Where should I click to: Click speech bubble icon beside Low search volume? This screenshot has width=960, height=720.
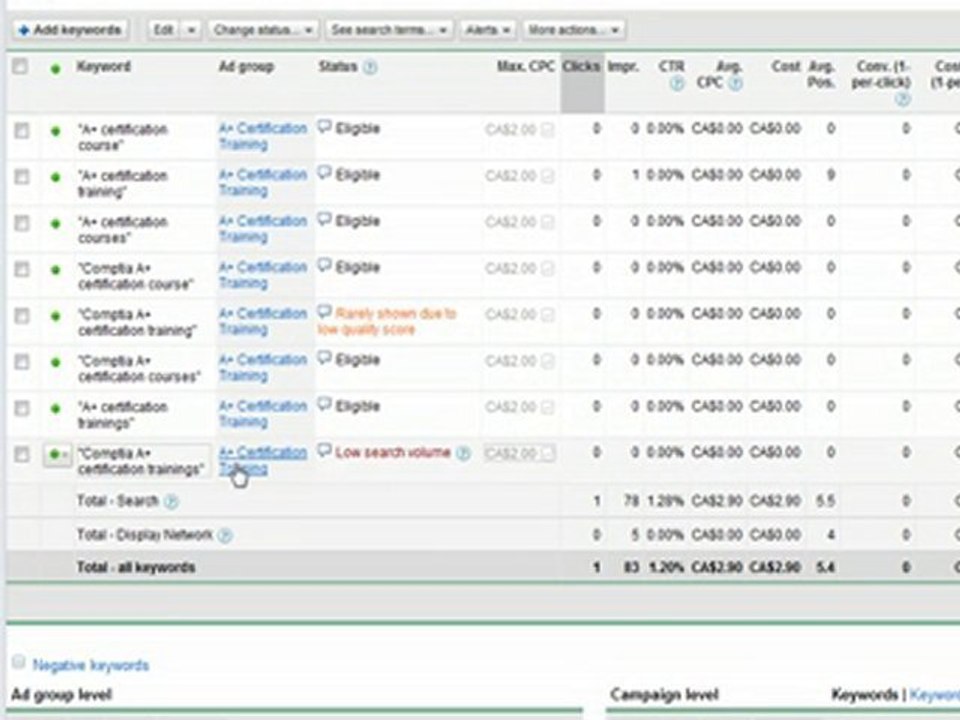(324, 451)
